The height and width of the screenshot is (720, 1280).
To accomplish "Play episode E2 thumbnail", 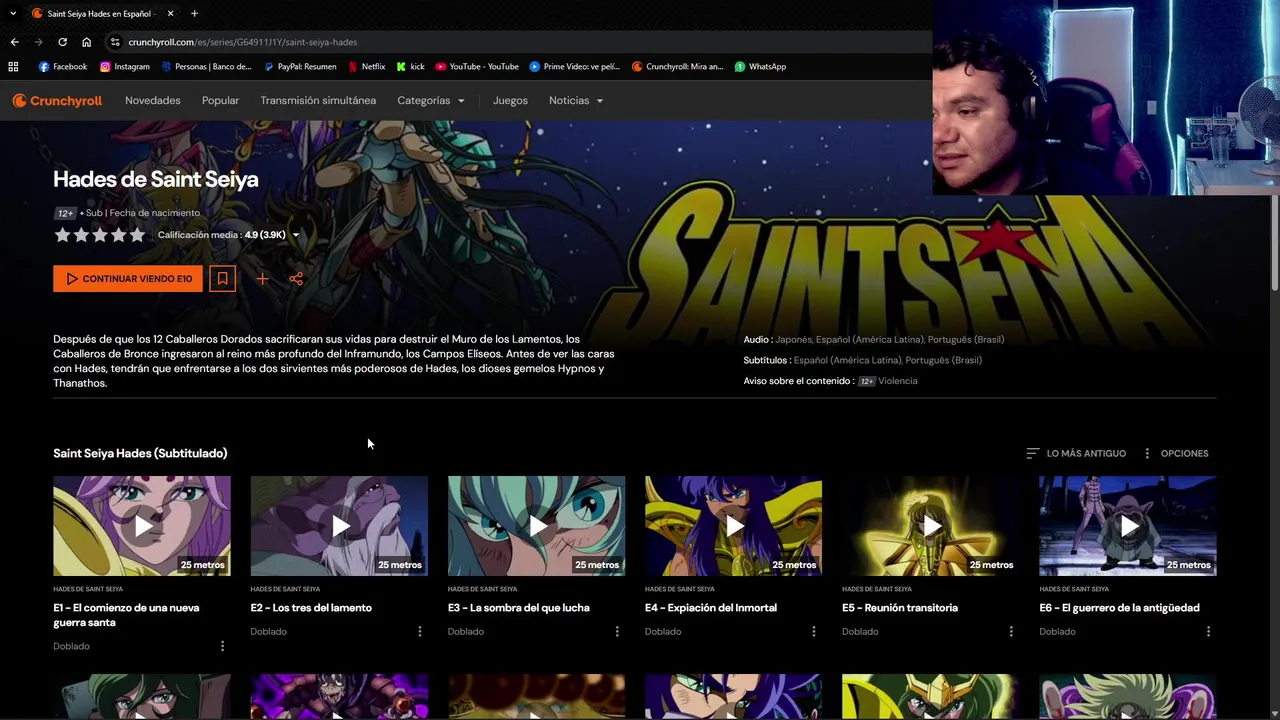I will click(339, 526).
